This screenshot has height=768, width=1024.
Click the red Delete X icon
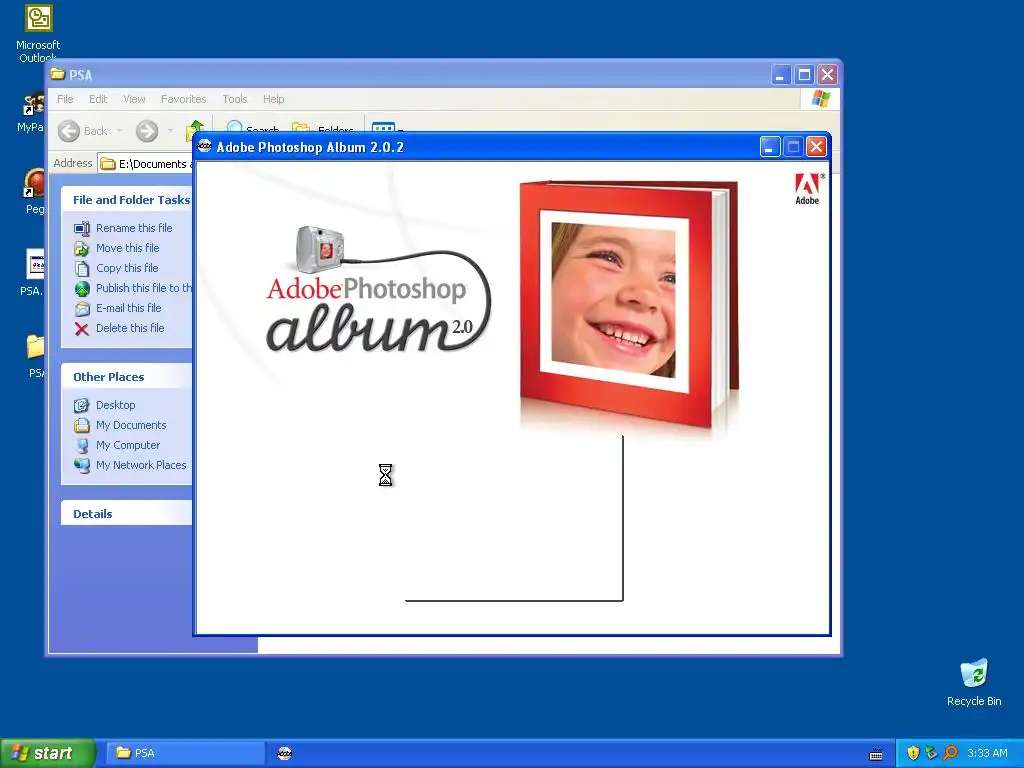point(82,328)
